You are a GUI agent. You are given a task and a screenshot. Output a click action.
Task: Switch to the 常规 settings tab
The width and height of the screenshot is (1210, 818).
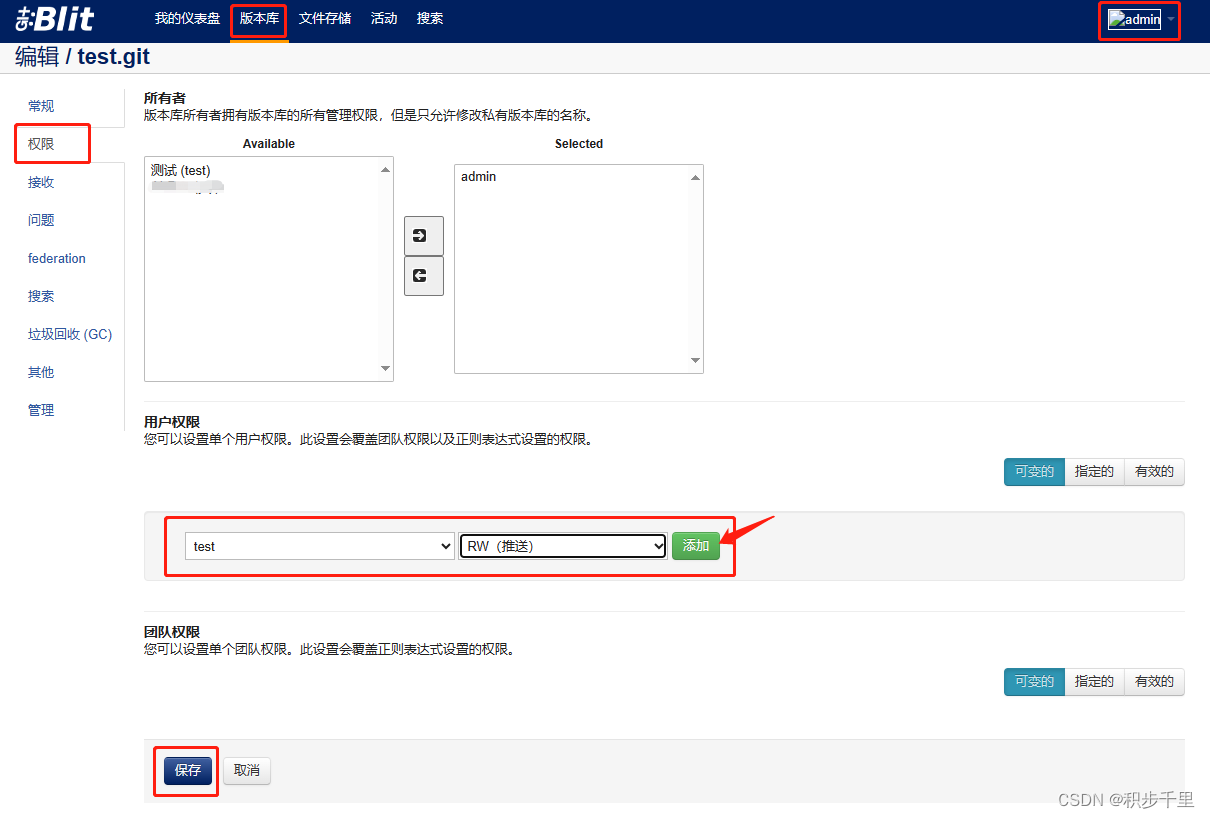[x=41, y=106]
